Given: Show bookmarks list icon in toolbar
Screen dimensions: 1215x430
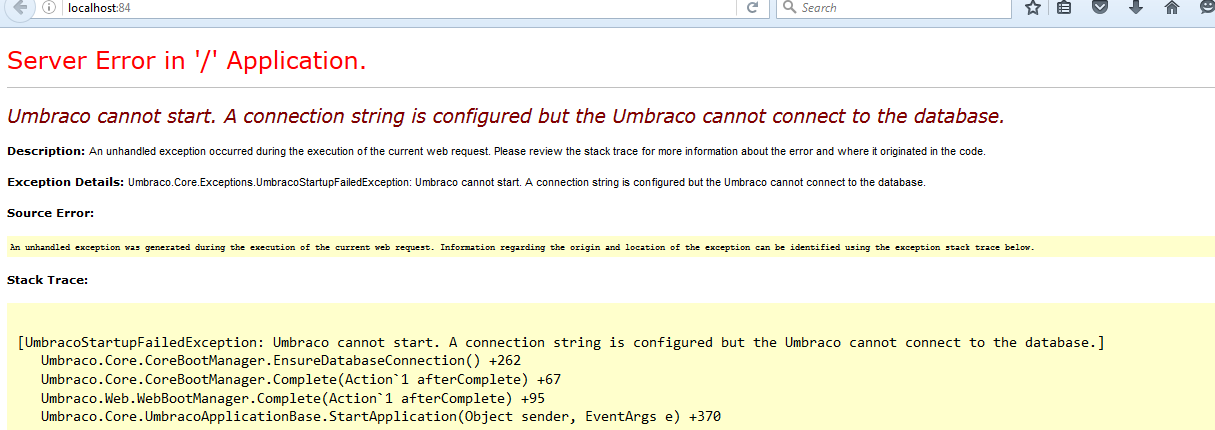Looking at the screenshot, I should (x=1065, y=8).
